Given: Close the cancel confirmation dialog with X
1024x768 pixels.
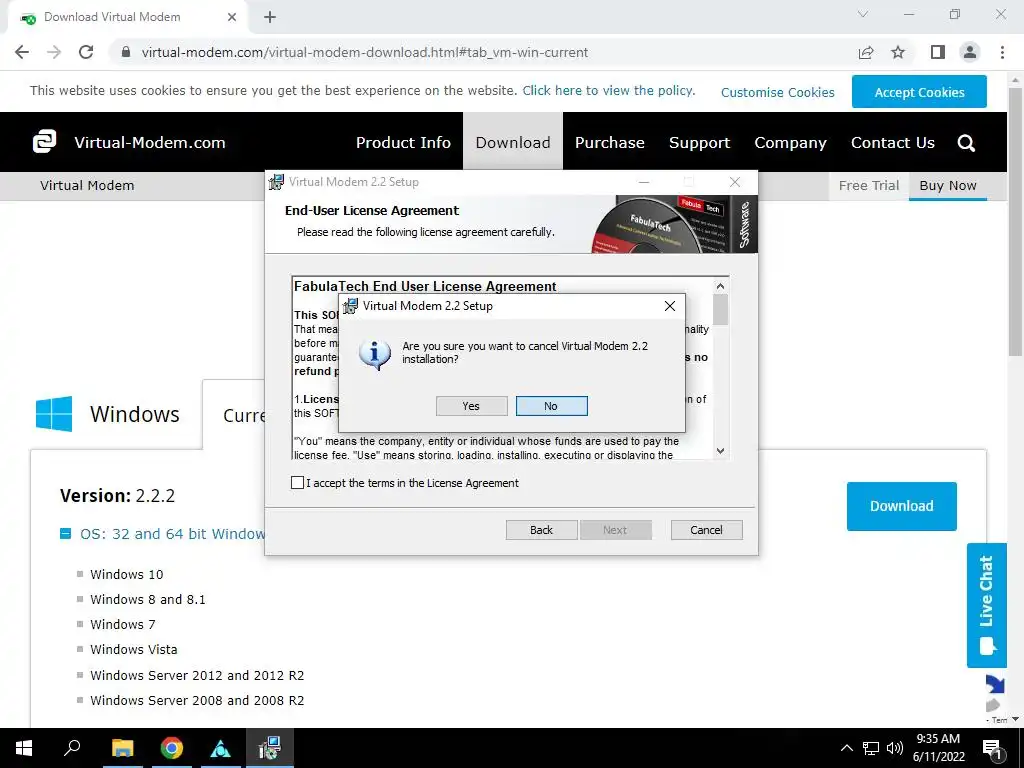Looking at the screenshot, I should (669, 306).
